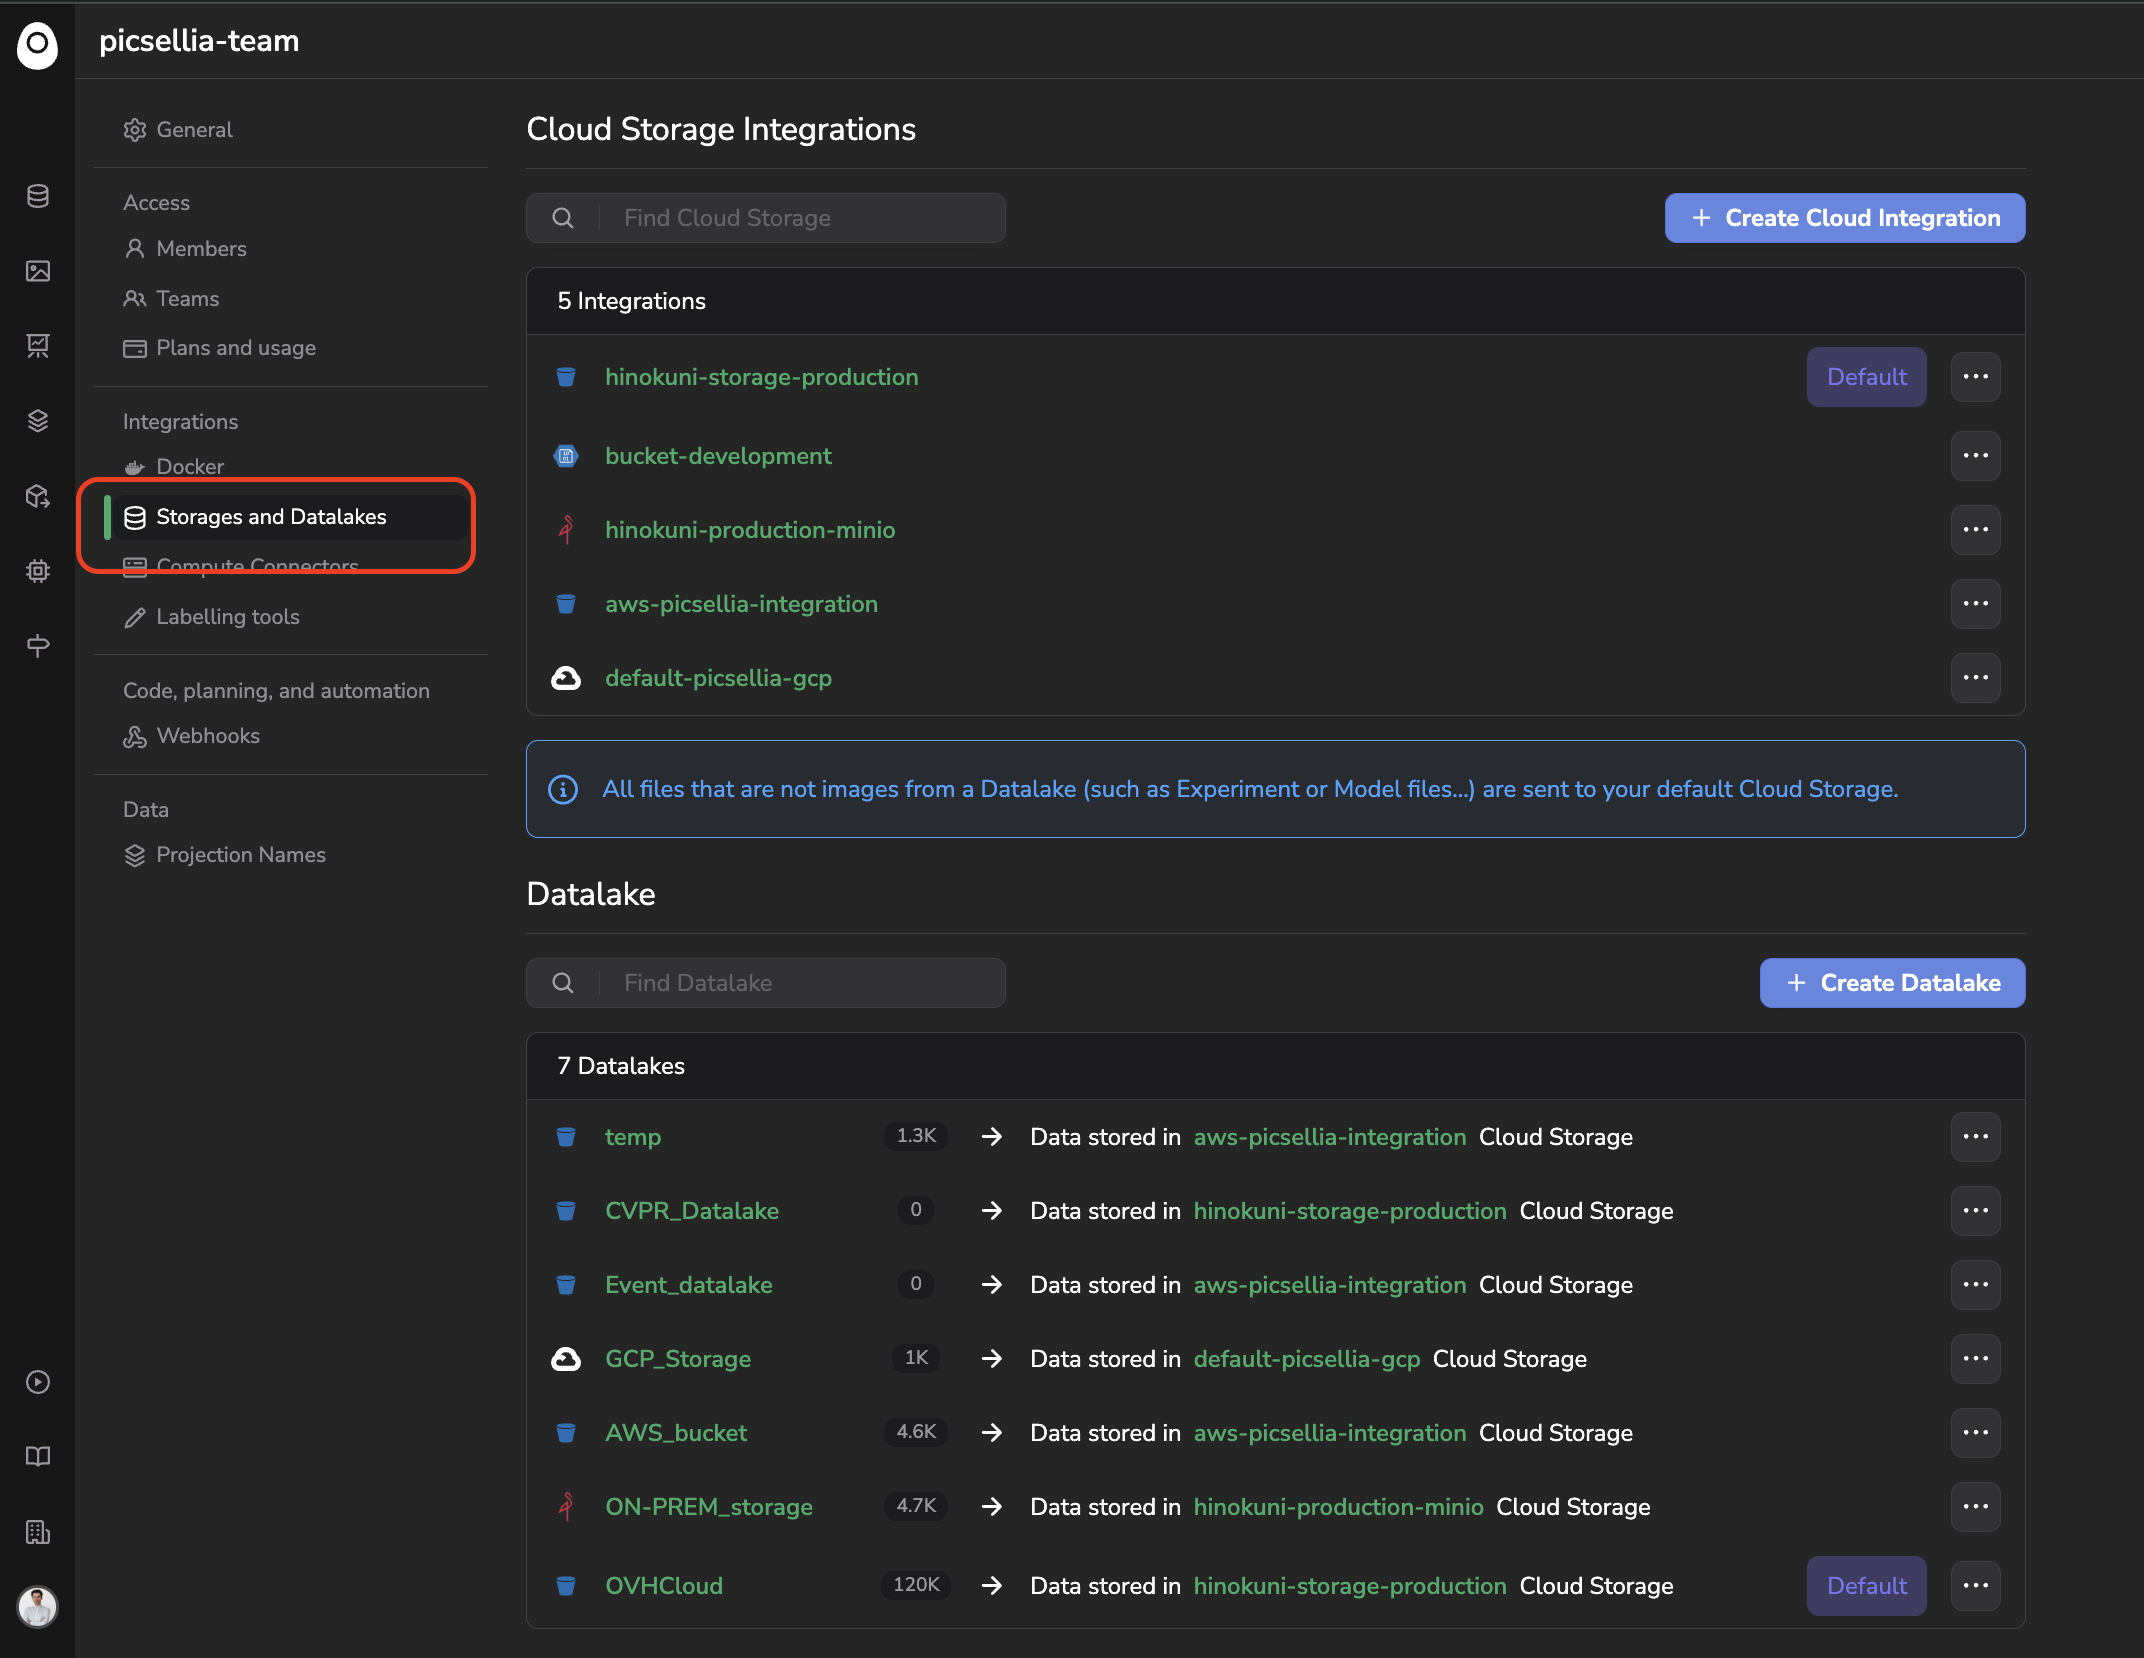
Task: Follow the hinokuni-production-minio link in ON-PREM_storage row
Action: [x=1339, y=1507]
